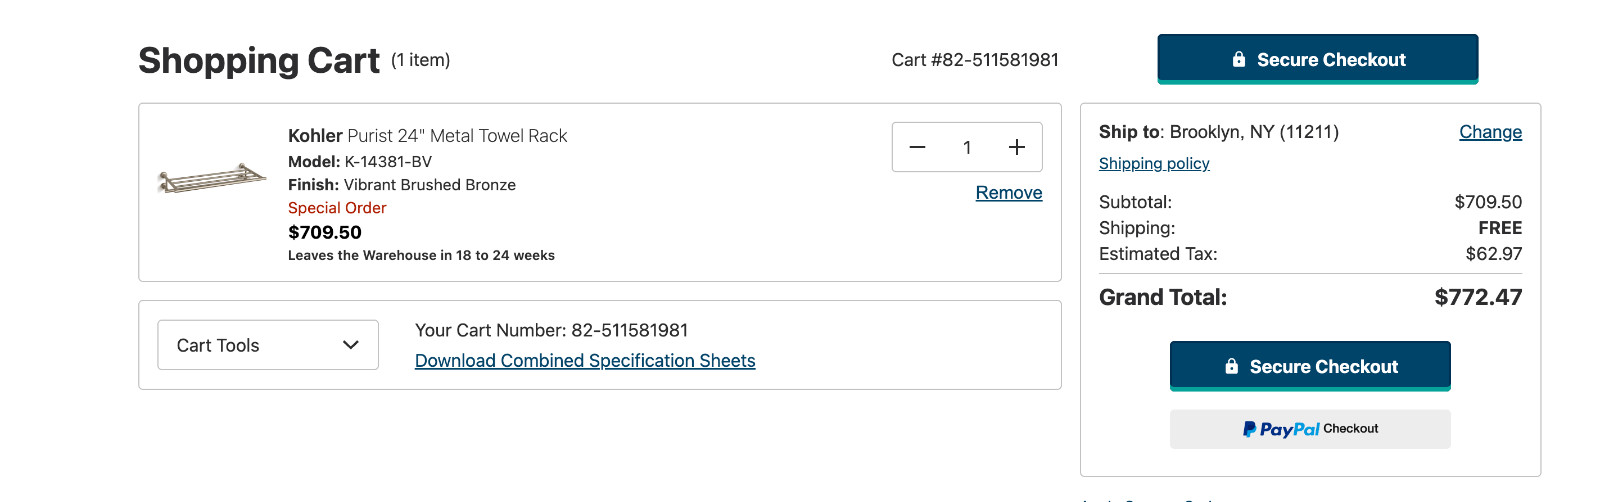Open the towel rack product thumbnail
The width and height of the screenshot is (1600, 502).
click(x=212, y=179)
